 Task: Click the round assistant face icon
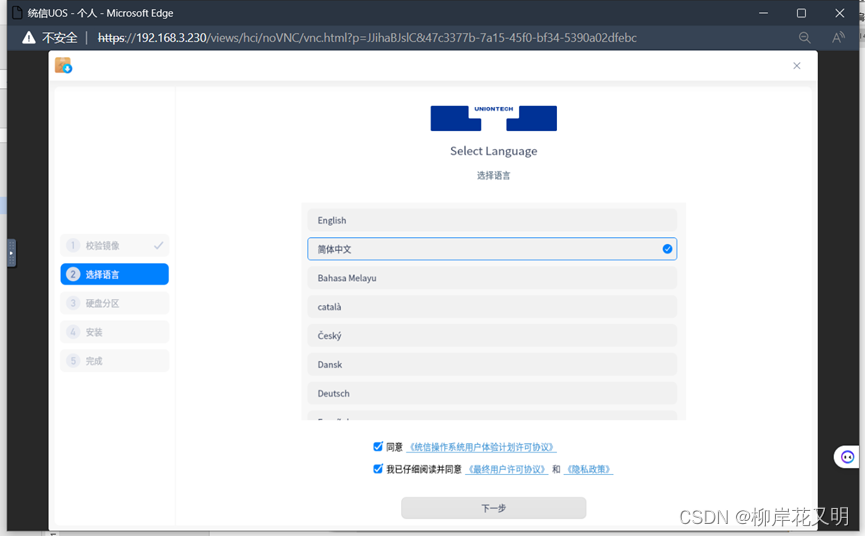847,457
